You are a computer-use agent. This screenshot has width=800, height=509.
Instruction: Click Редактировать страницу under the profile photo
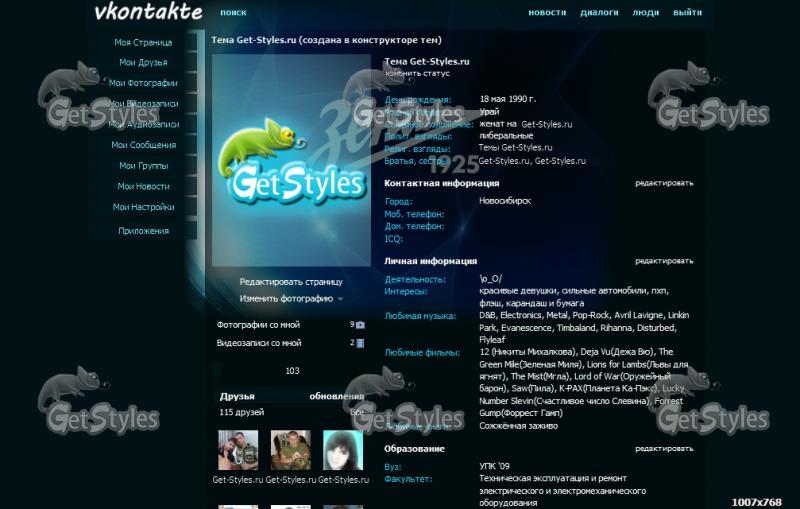(291, 282)
